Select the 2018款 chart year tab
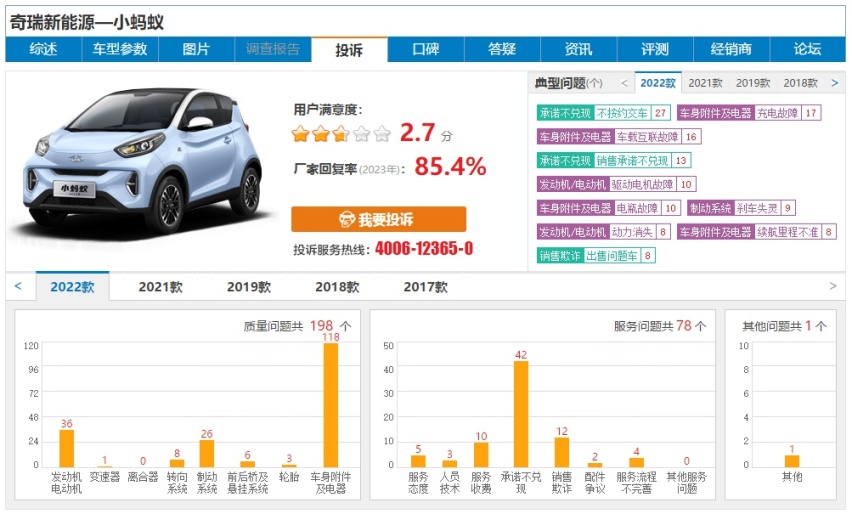 coord(337,287)
